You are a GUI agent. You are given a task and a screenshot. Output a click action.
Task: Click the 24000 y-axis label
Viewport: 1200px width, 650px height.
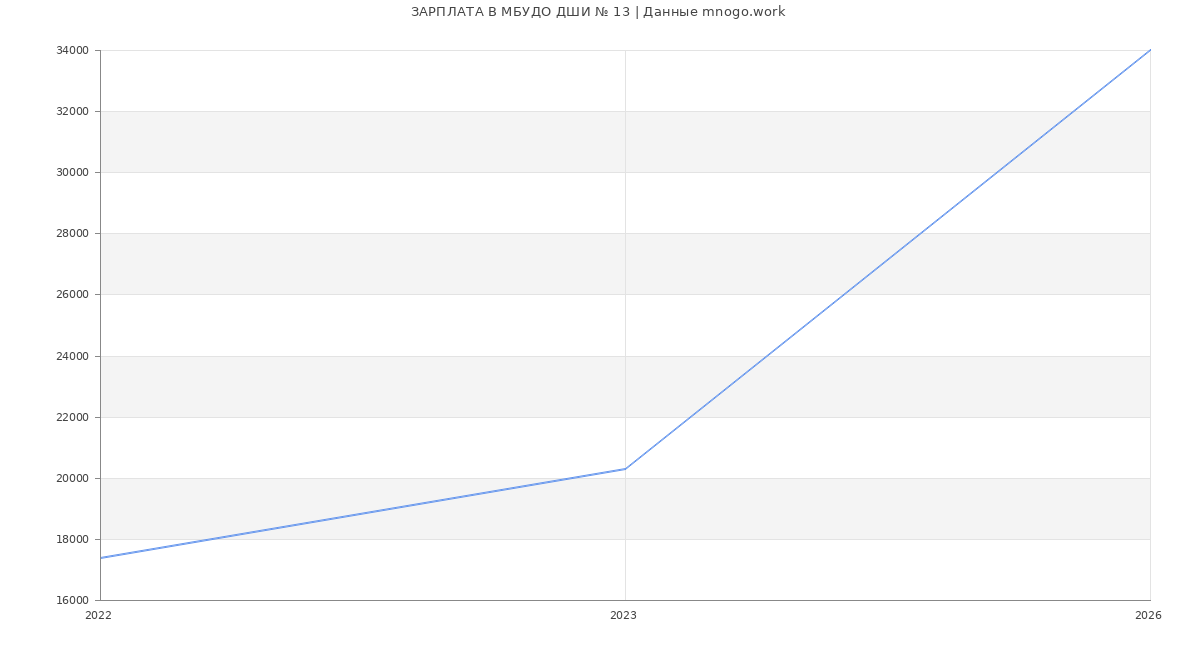tap(72, 357)
